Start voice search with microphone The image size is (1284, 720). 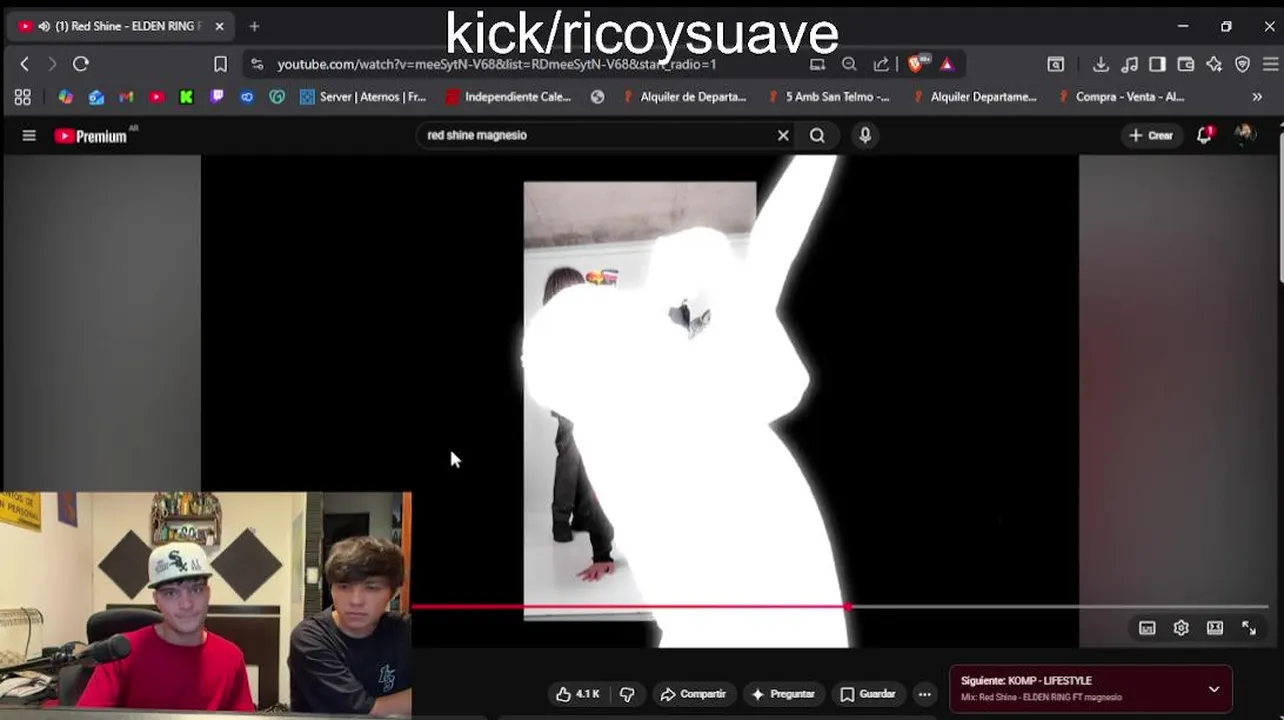pyautogui.click(x=865, y=135)
